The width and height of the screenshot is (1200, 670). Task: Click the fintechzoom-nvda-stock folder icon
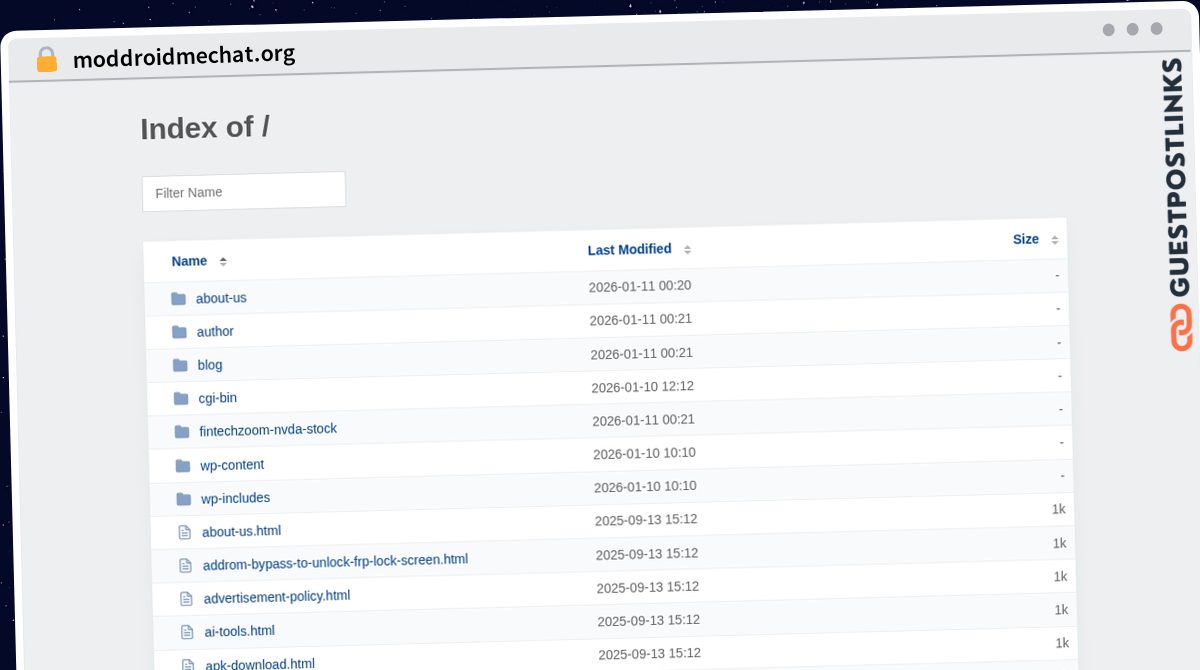pos(182,431)
